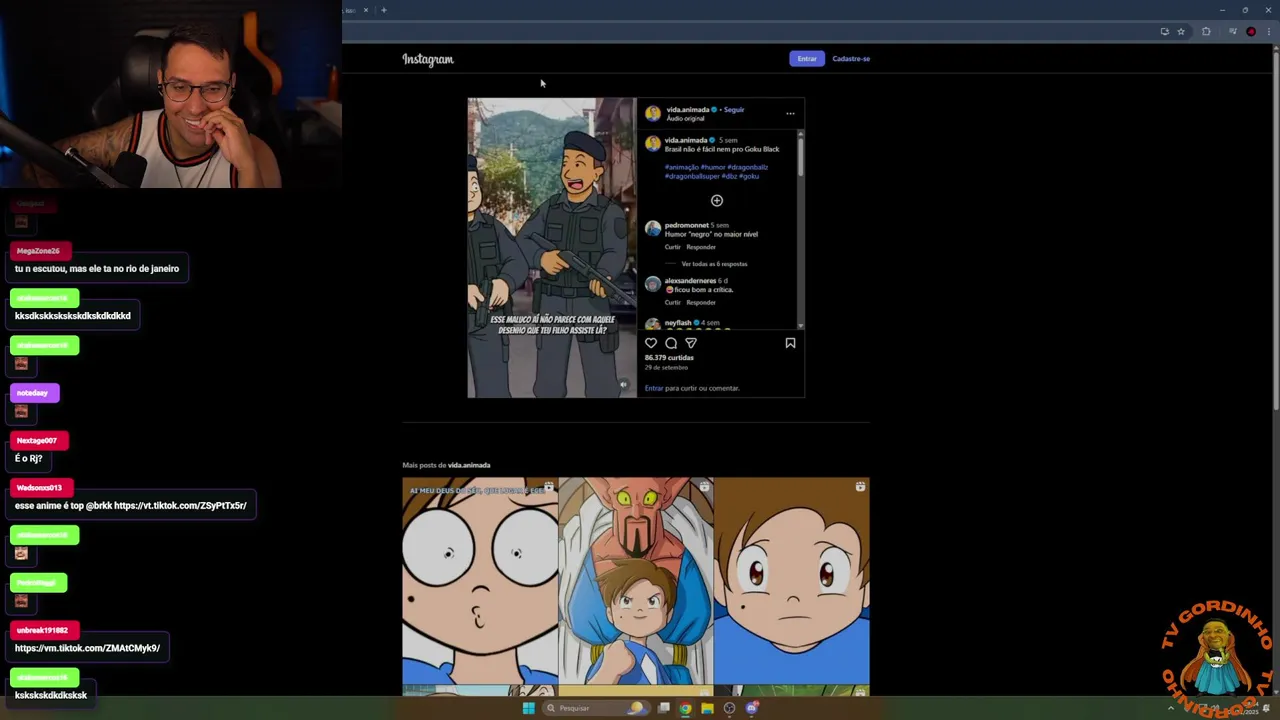
Task: Open Discord from the taskbar
Action: point(751,708)
